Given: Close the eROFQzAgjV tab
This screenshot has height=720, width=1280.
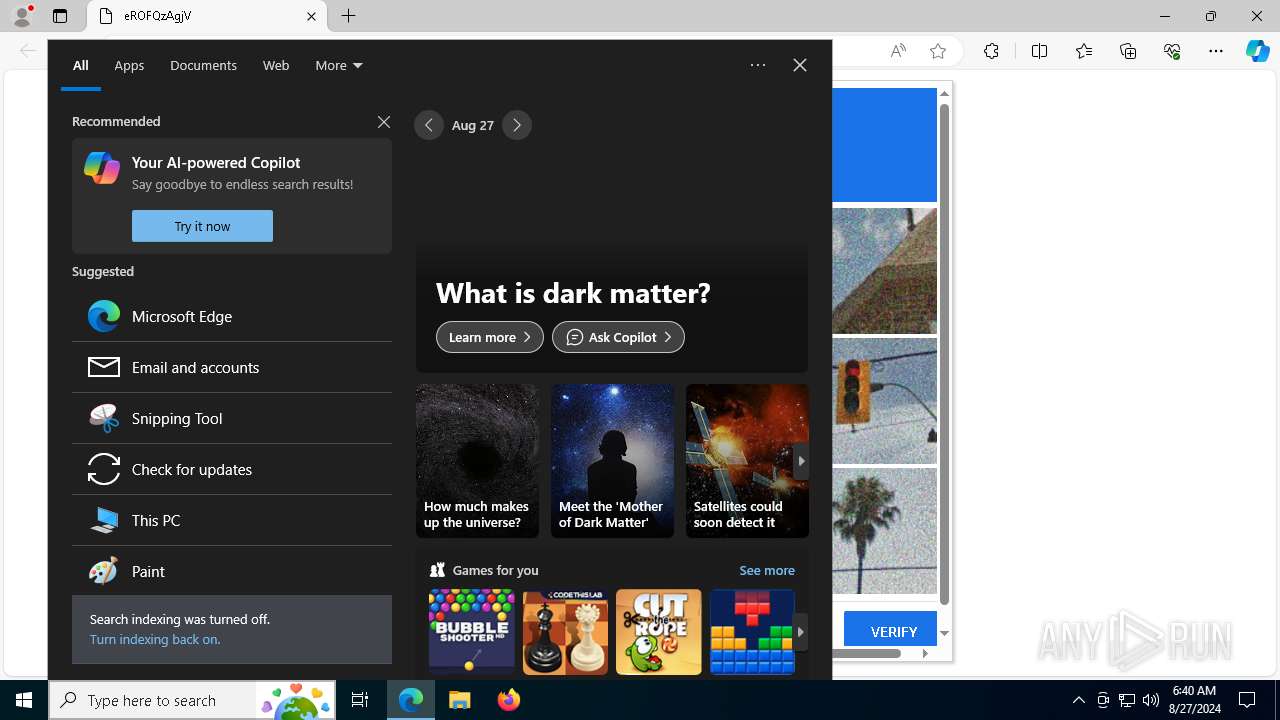Looking at the screenshot, I should click(311, 16).
